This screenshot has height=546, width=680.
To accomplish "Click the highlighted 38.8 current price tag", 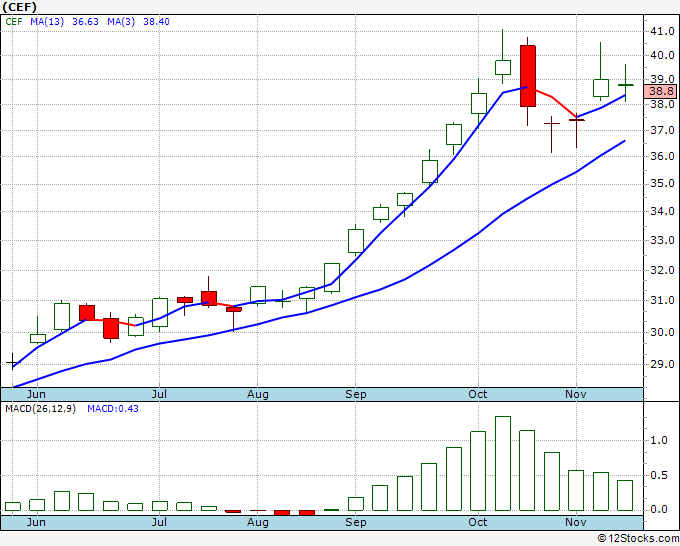I will point(661,91).
